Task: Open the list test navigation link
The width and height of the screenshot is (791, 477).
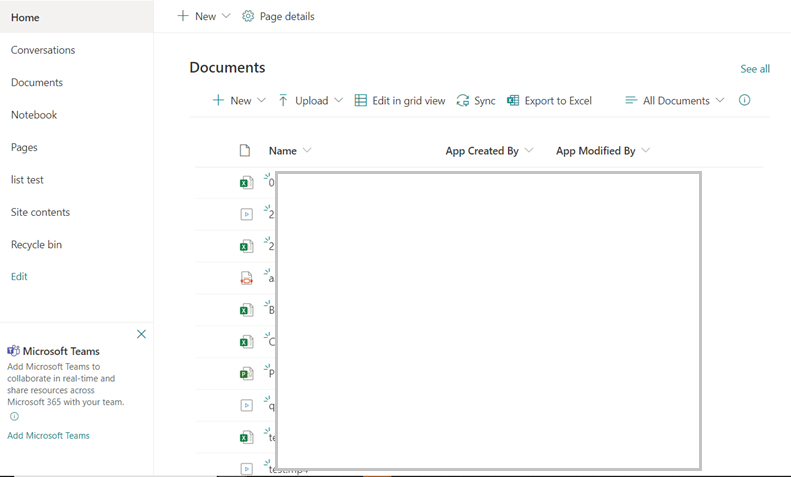Action: pyautogui.click(x=27, y=180)
